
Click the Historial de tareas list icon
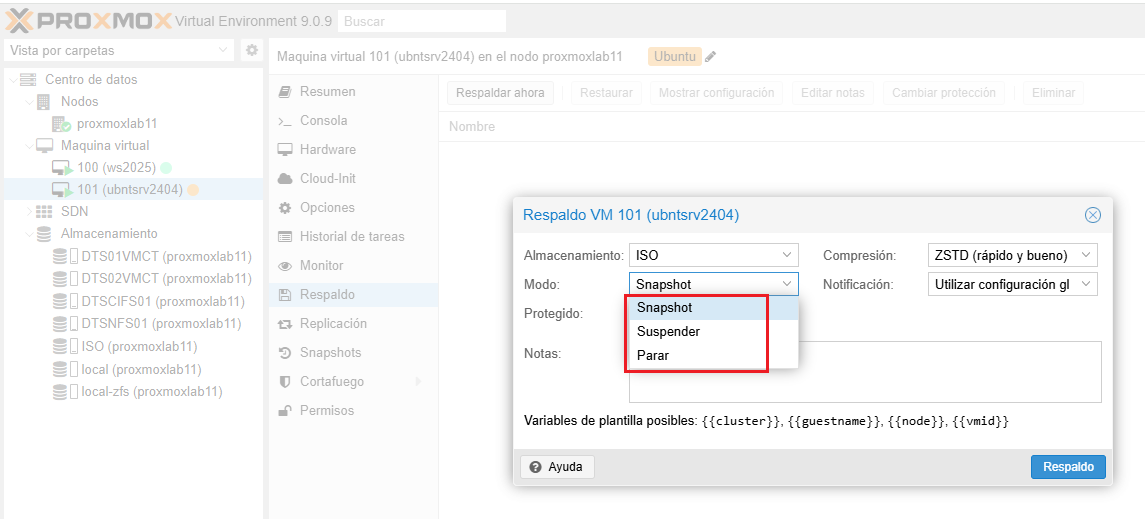[x=285, y=237]
